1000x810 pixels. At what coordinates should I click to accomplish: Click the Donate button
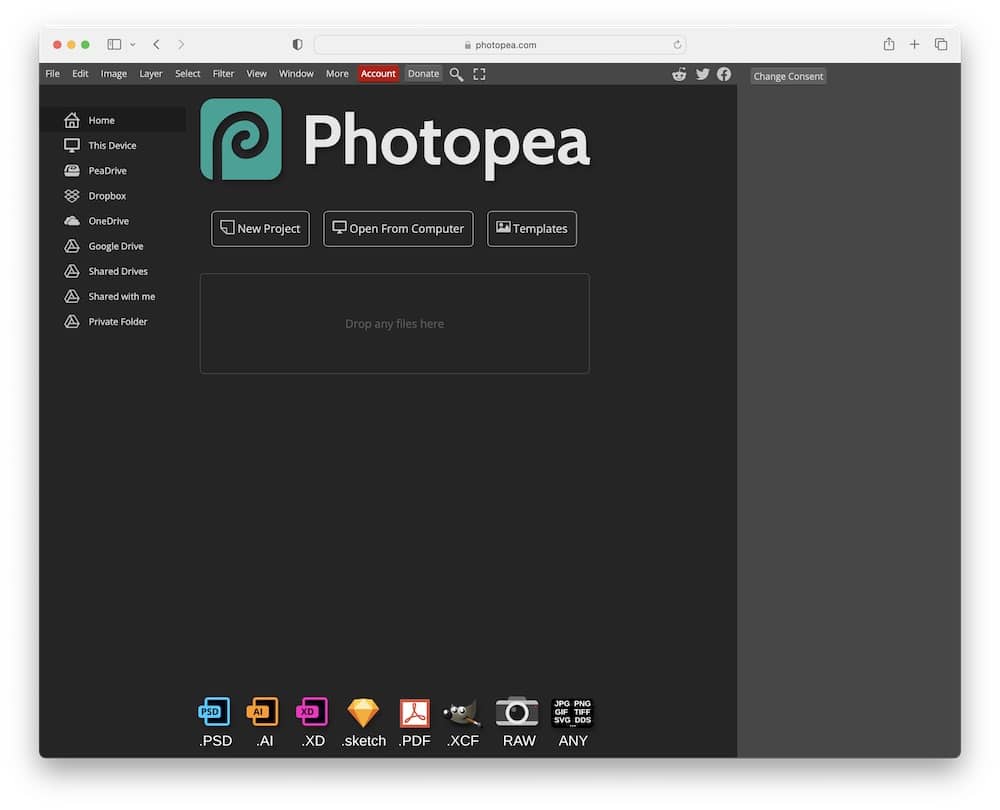(423, 74)
